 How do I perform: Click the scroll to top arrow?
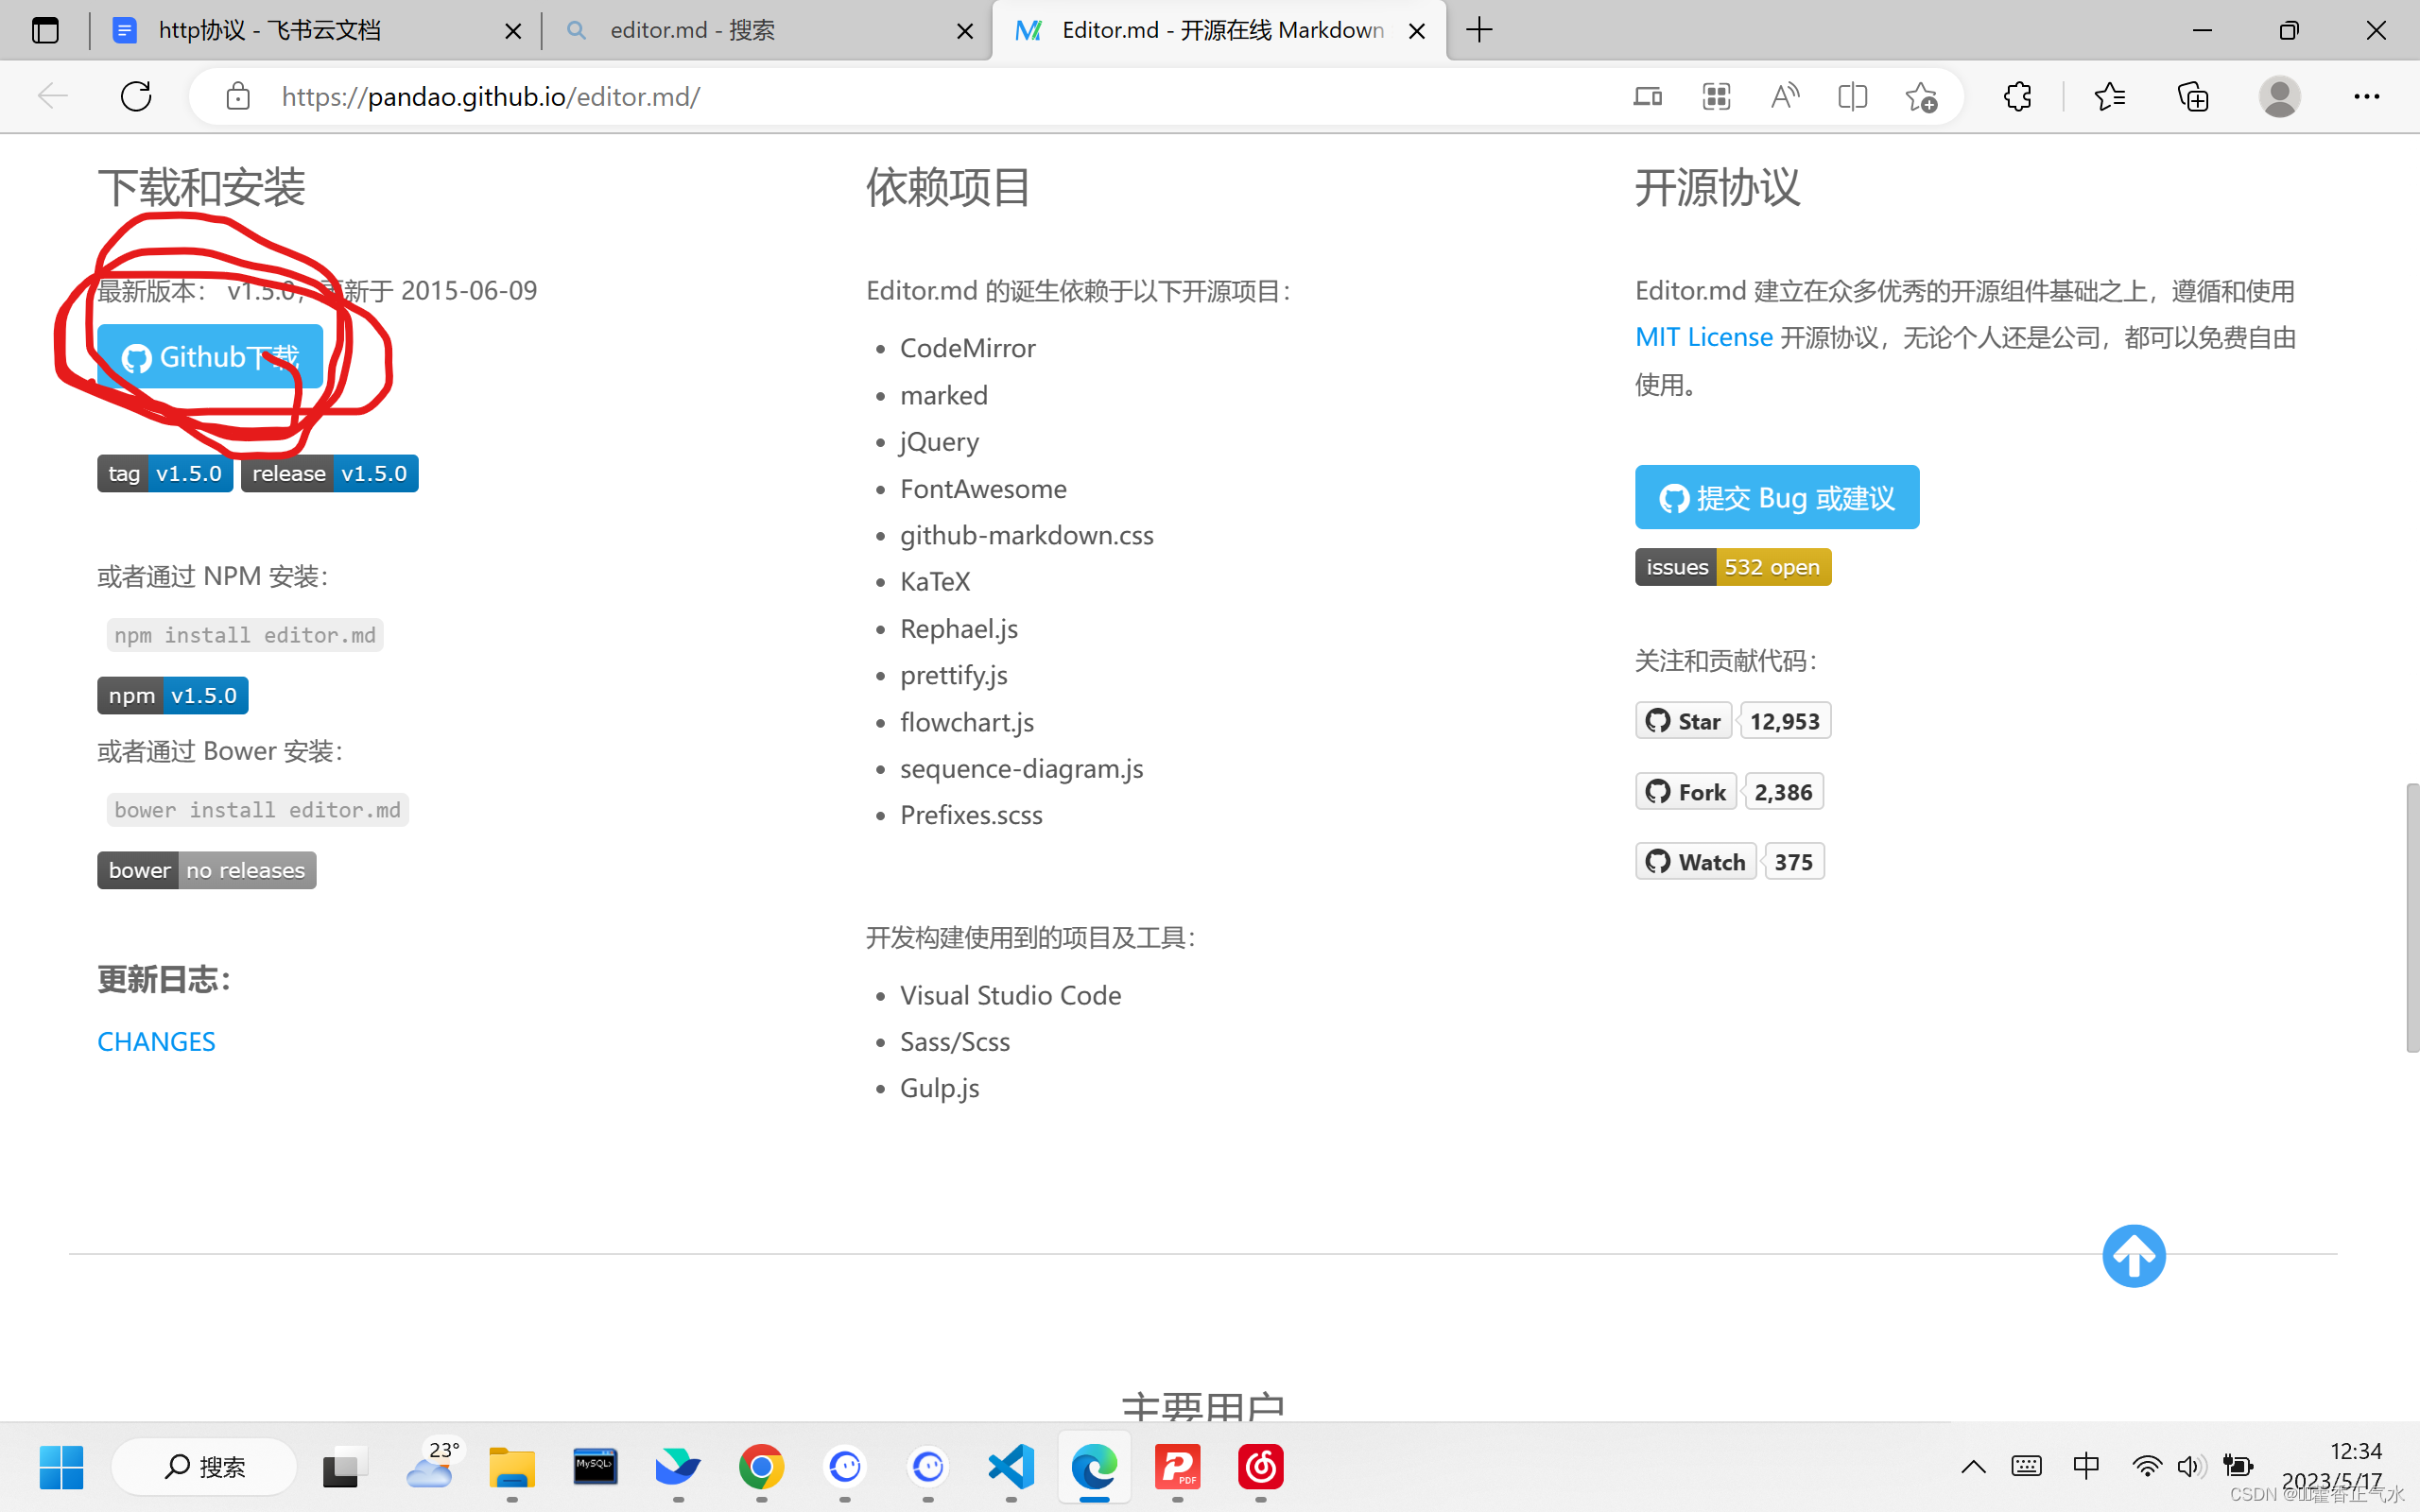2135,1254
